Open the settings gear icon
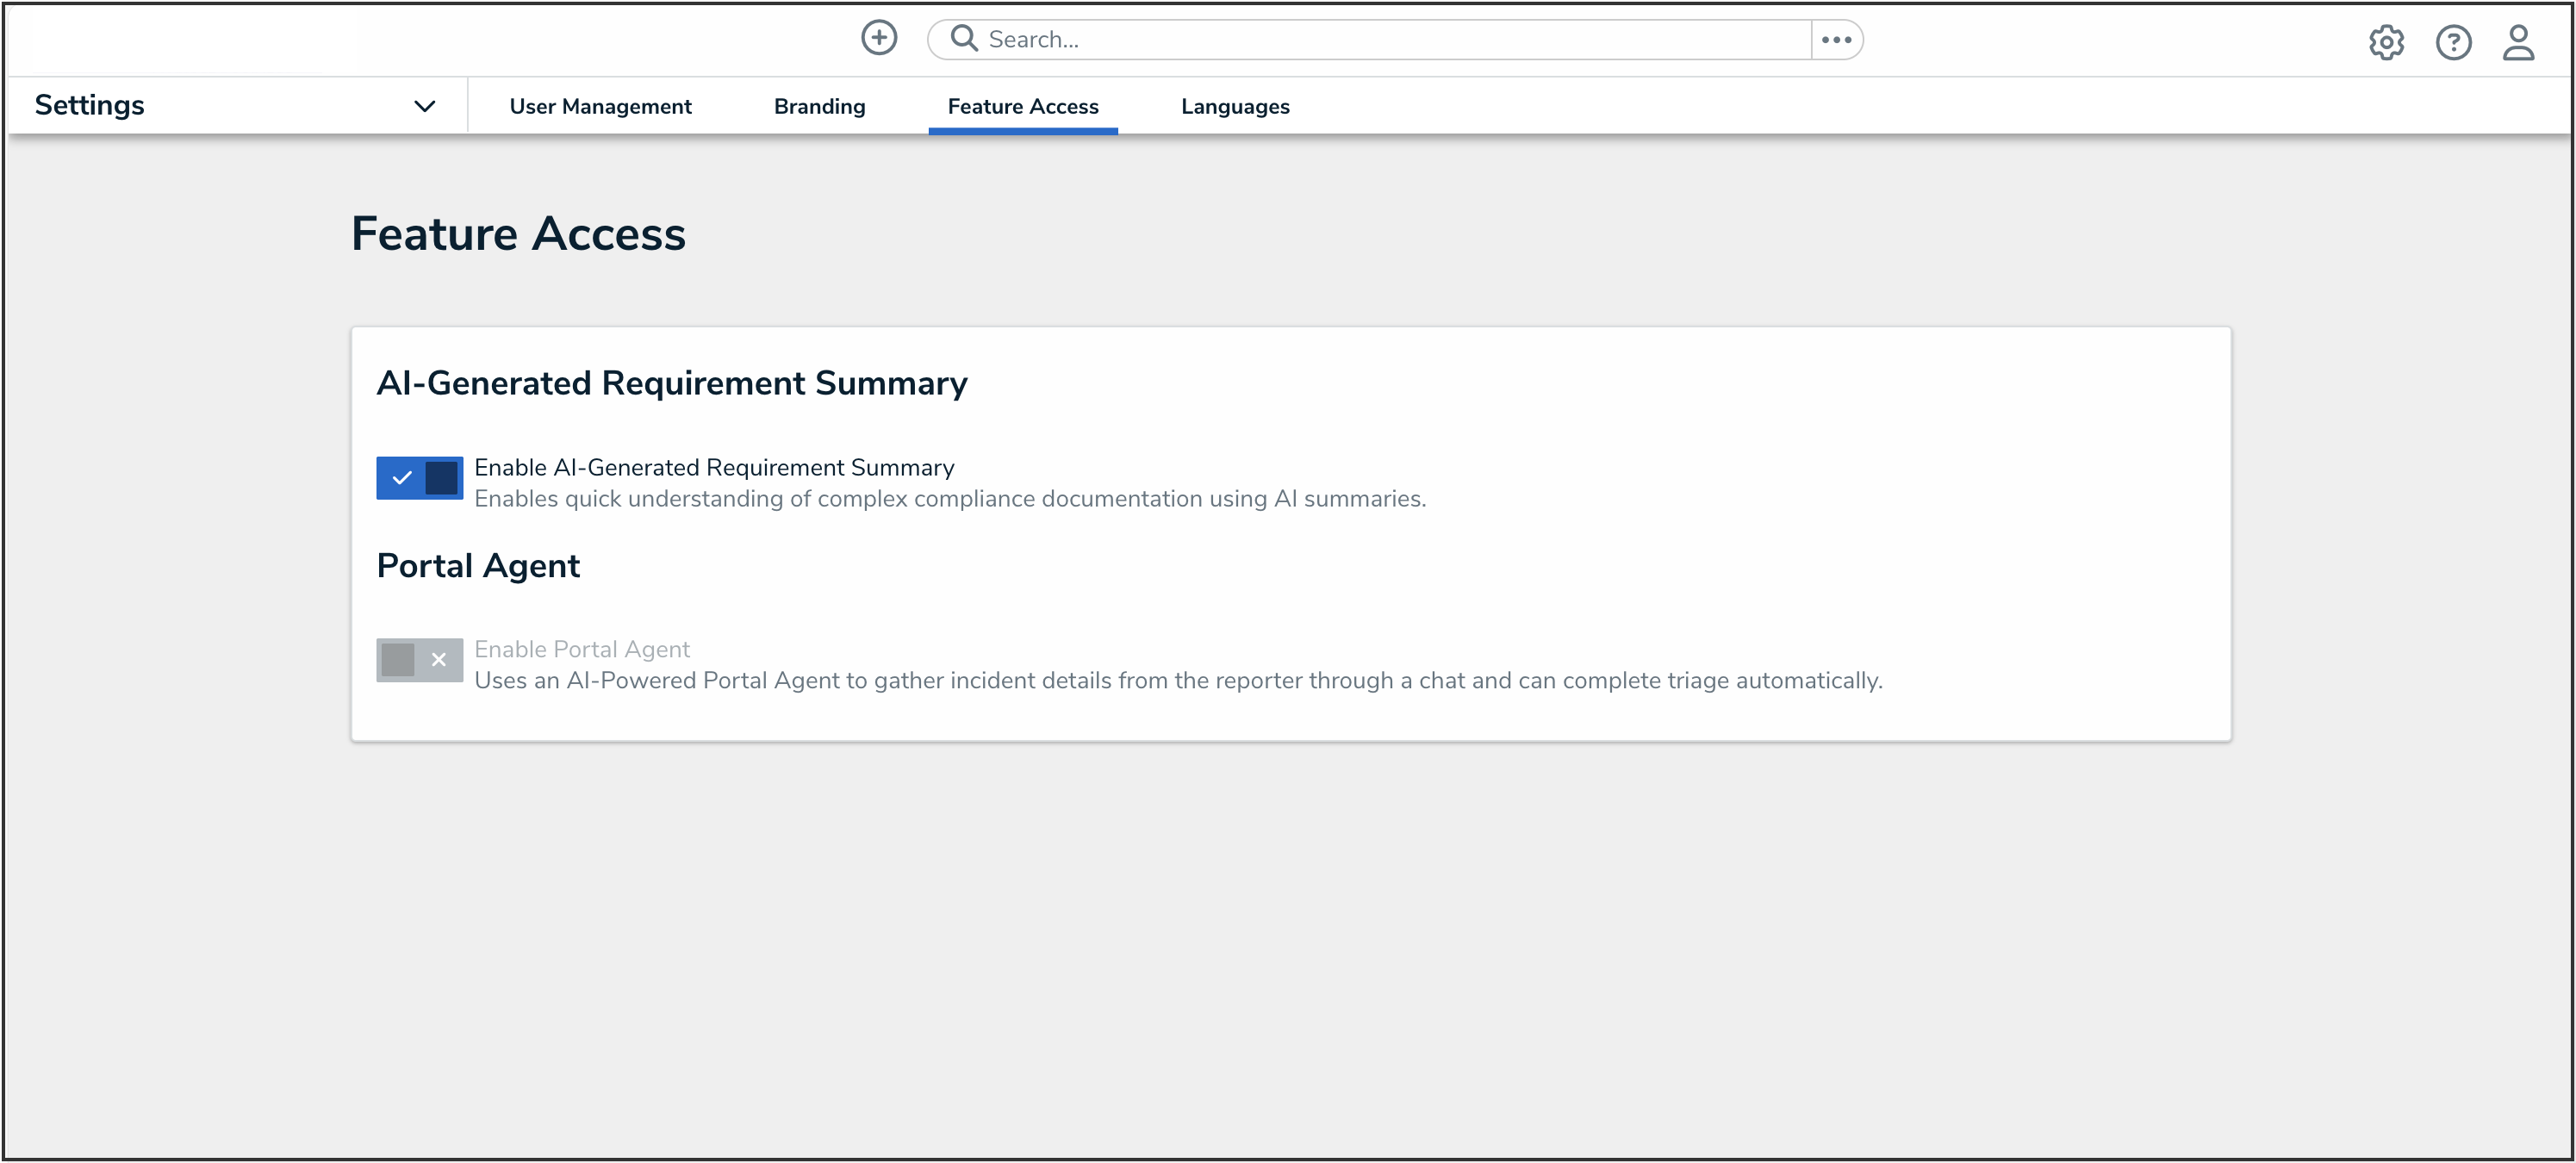 click(x=2387, y=42)
